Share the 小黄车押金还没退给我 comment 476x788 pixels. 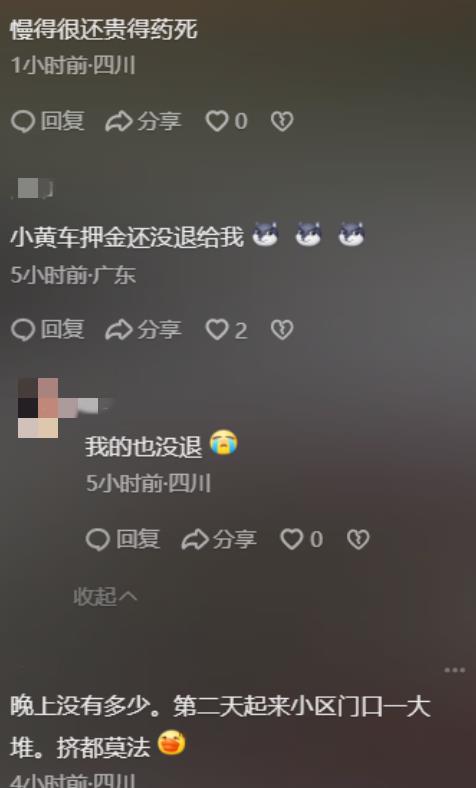point(143,330)
